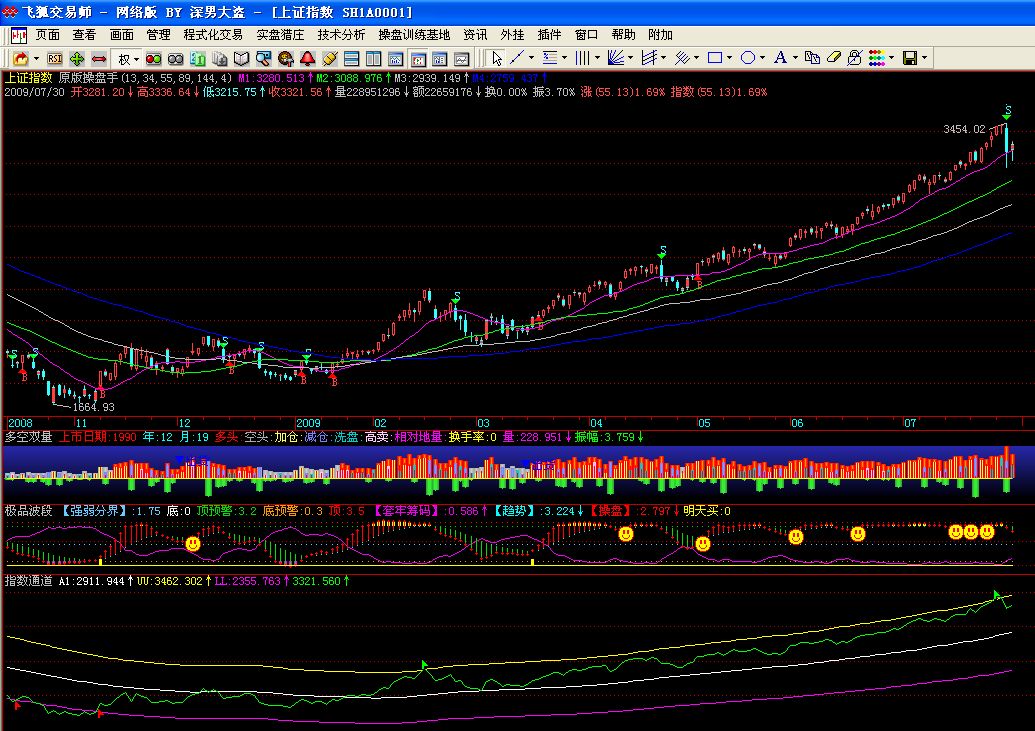Click the copy drawing objects icon

813,58
